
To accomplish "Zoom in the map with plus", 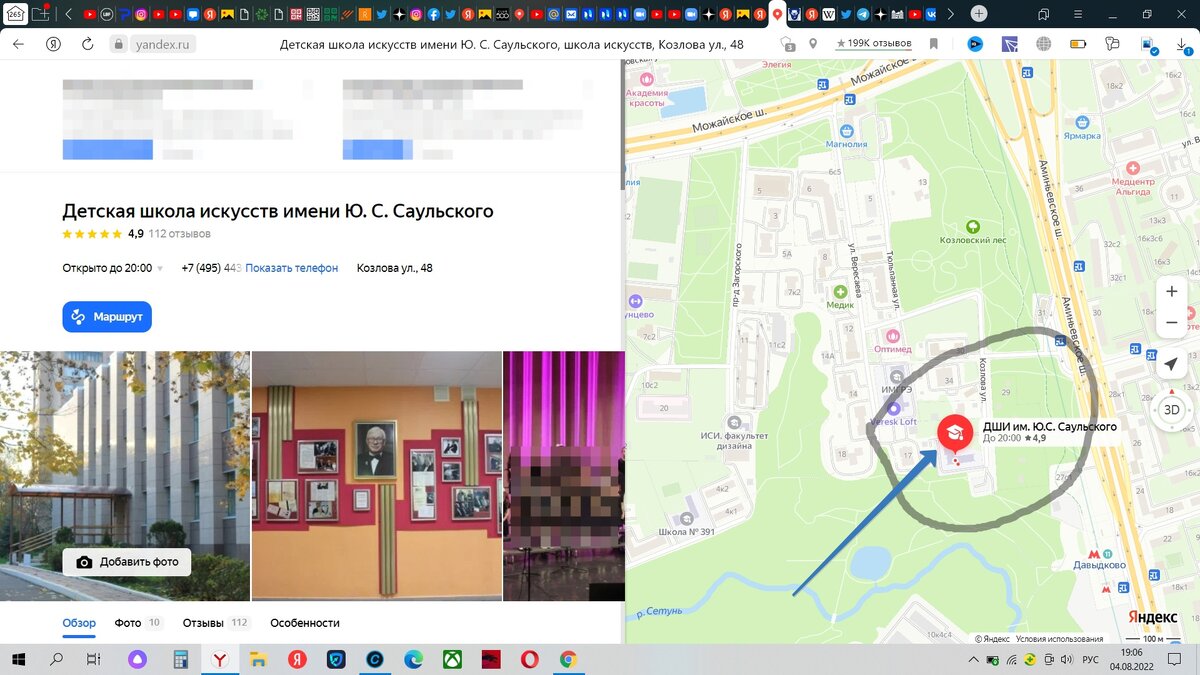I will (1172, 291).
